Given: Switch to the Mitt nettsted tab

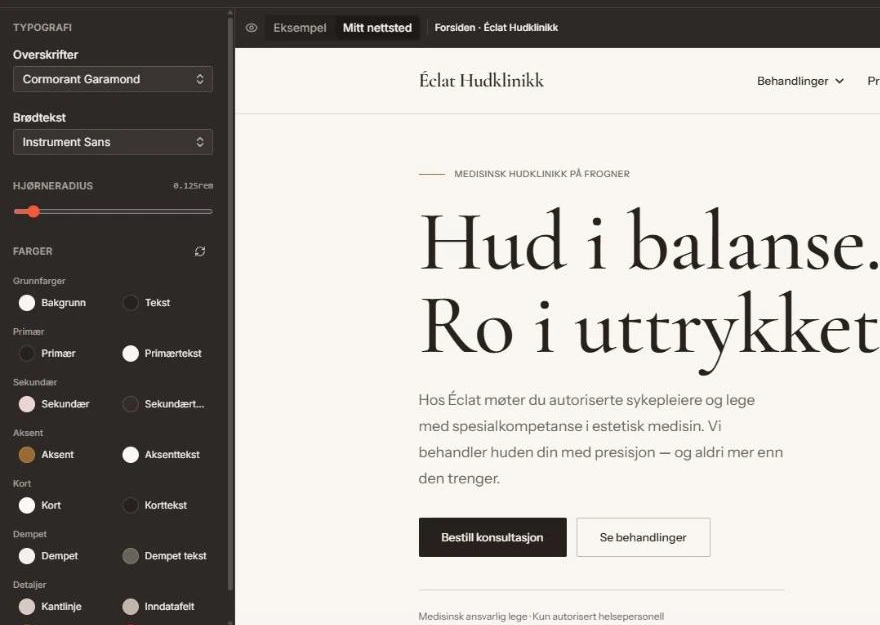Looking at the screenshot, I should [377, 27].
